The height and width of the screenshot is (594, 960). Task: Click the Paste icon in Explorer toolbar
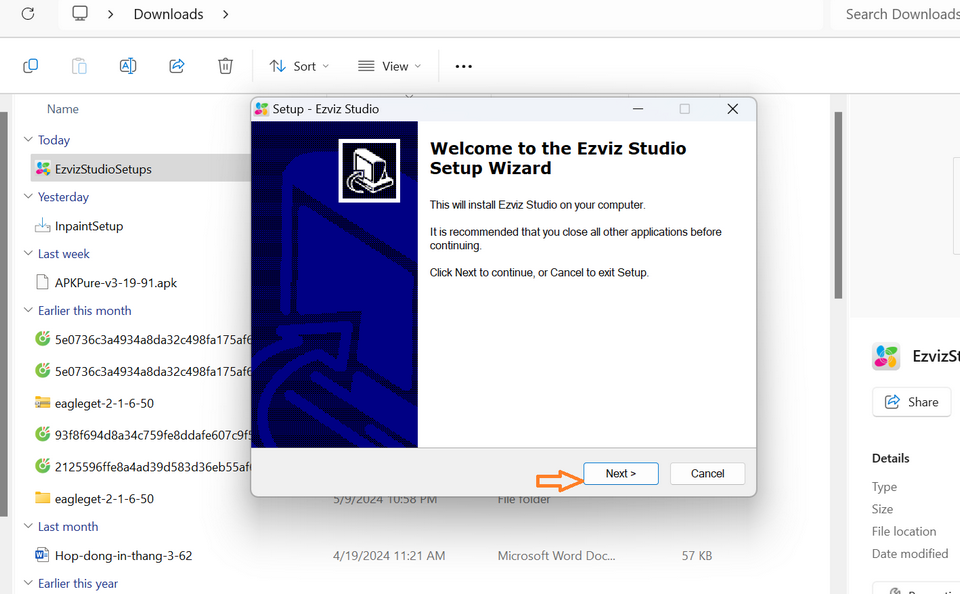coord(79,66)
